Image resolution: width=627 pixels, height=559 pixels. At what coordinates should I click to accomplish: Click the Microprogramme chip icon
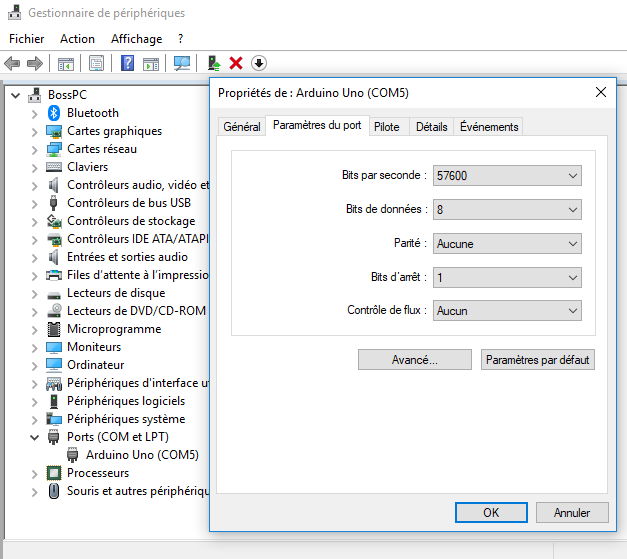coord(54,329)
